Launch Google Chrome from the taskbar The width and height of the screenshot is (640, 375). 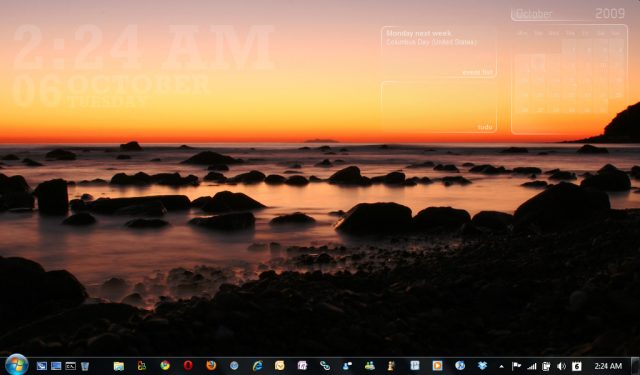(165, 365)
